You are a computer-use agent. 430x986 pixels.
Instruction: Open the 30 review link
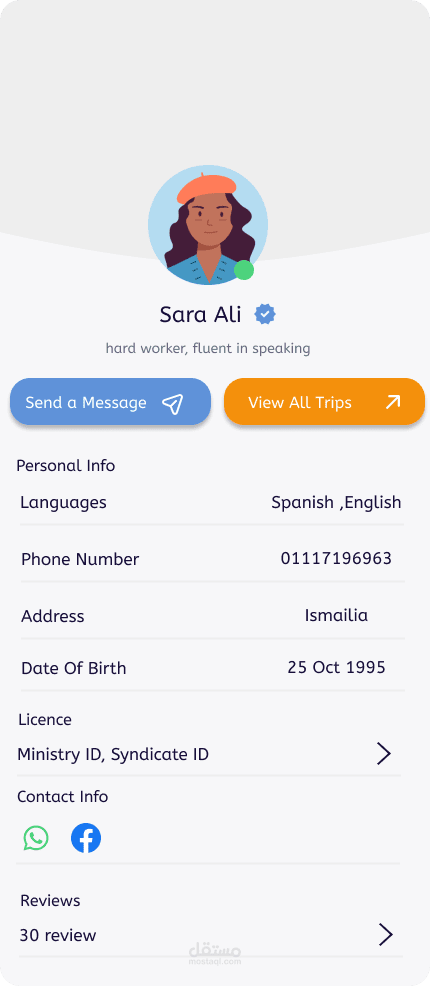click(58, 935)
